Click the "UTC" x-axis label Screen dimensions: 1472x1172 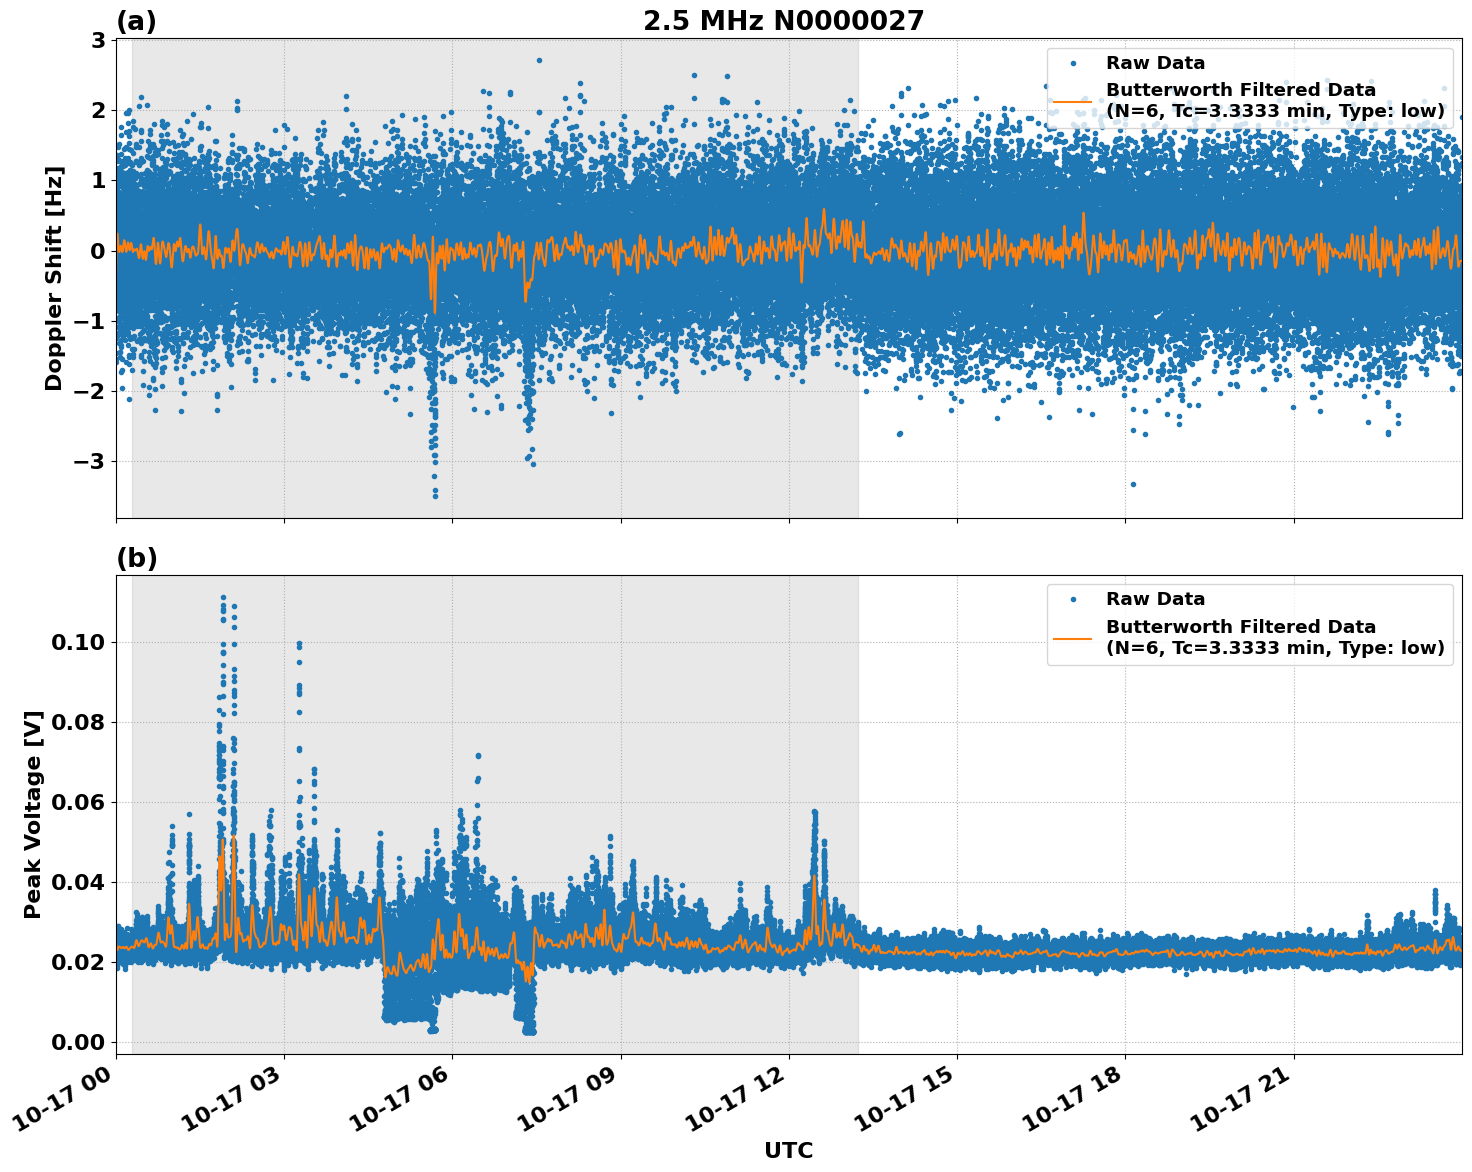point(788,1150)
